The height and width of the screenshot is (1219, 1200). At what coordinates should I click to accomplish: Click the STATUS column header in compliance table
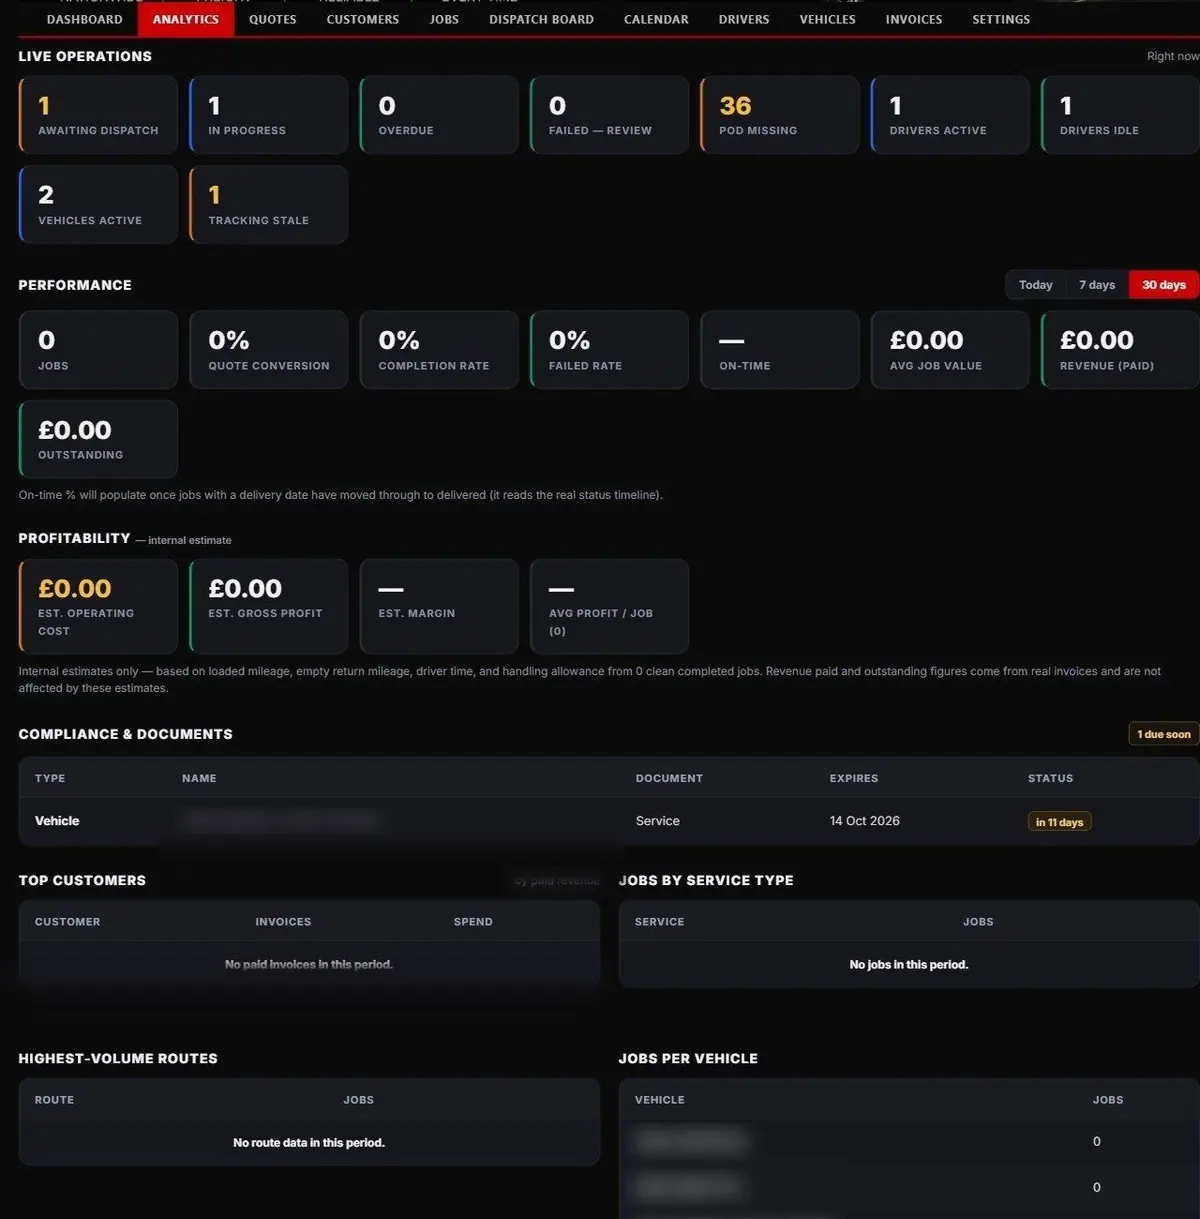point(1050,778)
